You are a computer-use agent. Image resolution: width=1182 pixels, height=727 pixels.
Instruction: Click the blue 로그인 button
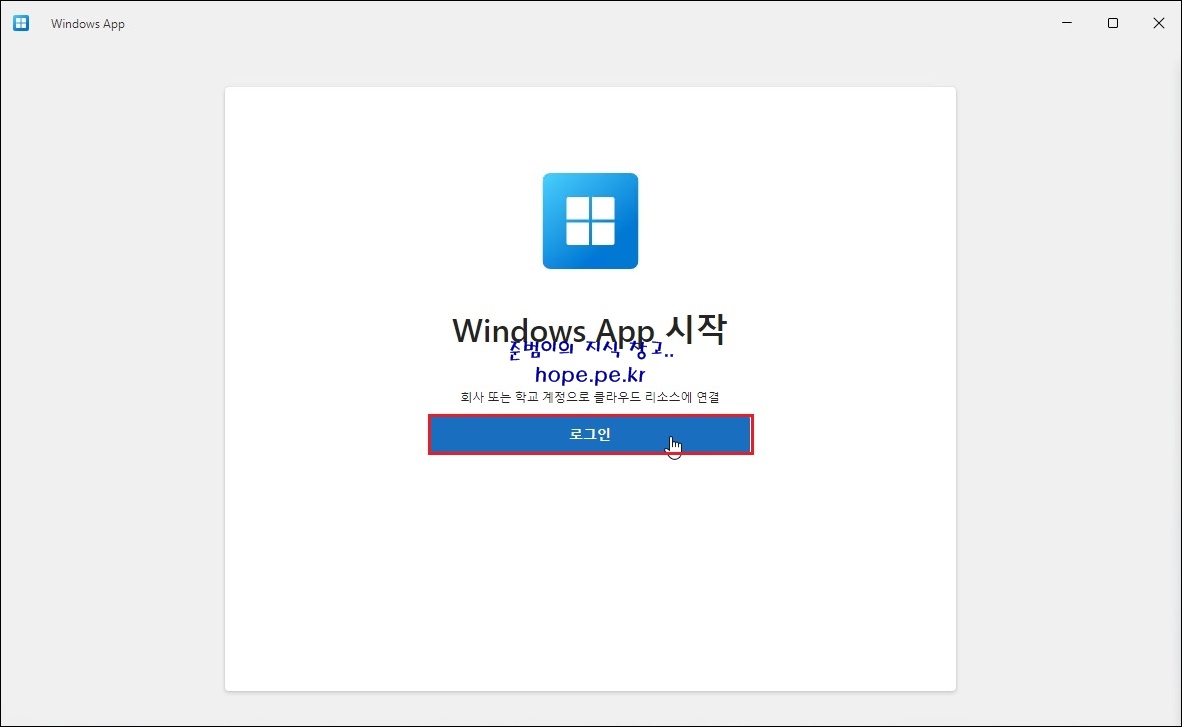click(590, 434)
